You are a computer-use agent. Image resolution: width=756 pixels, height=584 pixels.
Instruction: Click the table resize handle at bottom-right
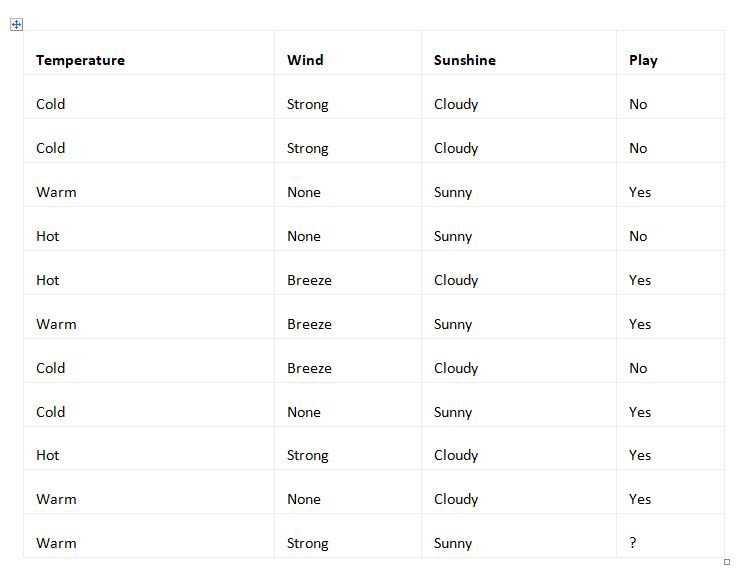coord(727,562)
